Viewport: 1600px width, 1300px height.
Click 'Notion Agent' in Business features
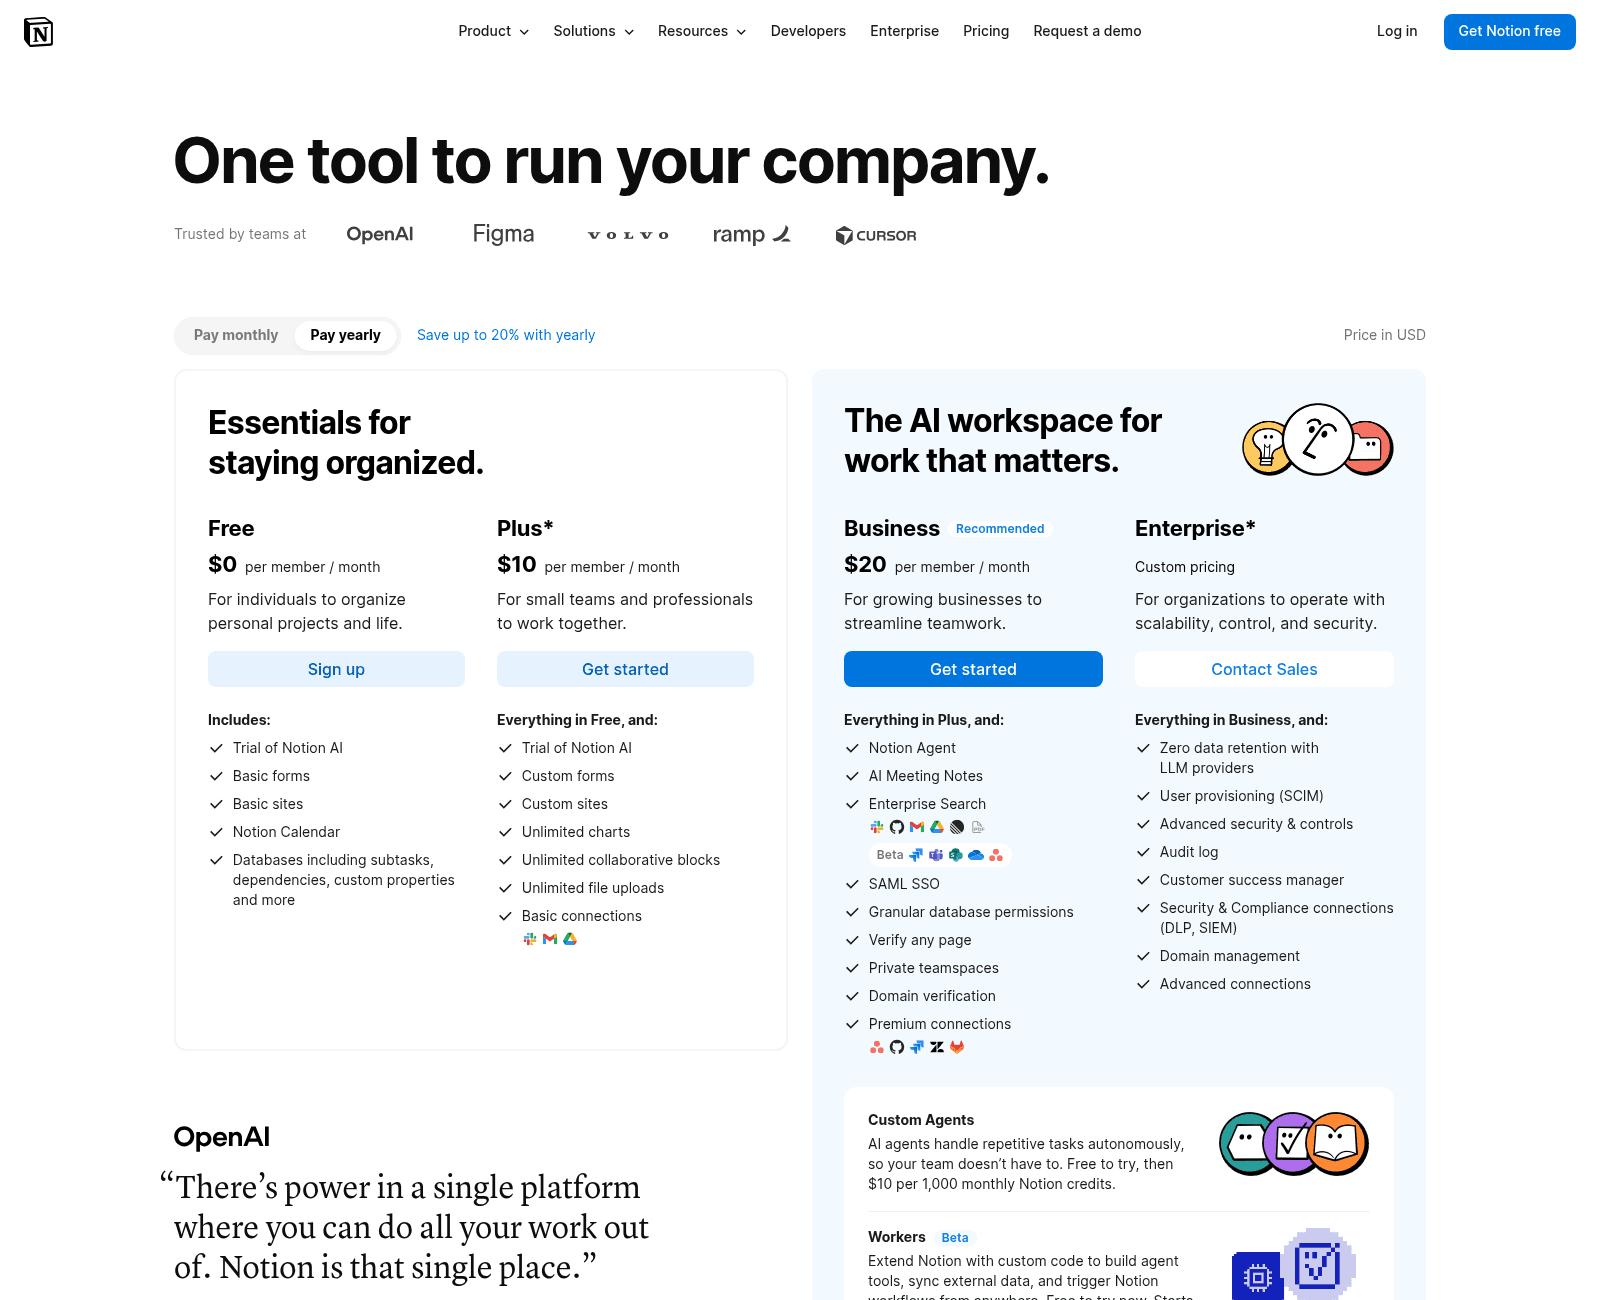point(912,748)
